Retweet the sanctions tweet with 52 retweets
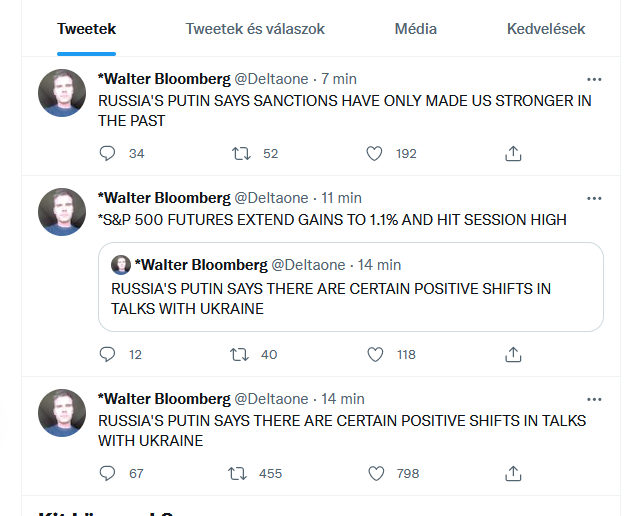 pyautogui.click(x=241, y=154)
